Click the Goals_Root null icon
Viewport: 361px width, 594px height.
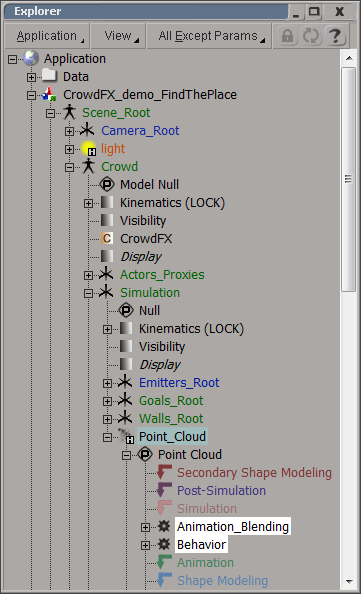point(125,400)
